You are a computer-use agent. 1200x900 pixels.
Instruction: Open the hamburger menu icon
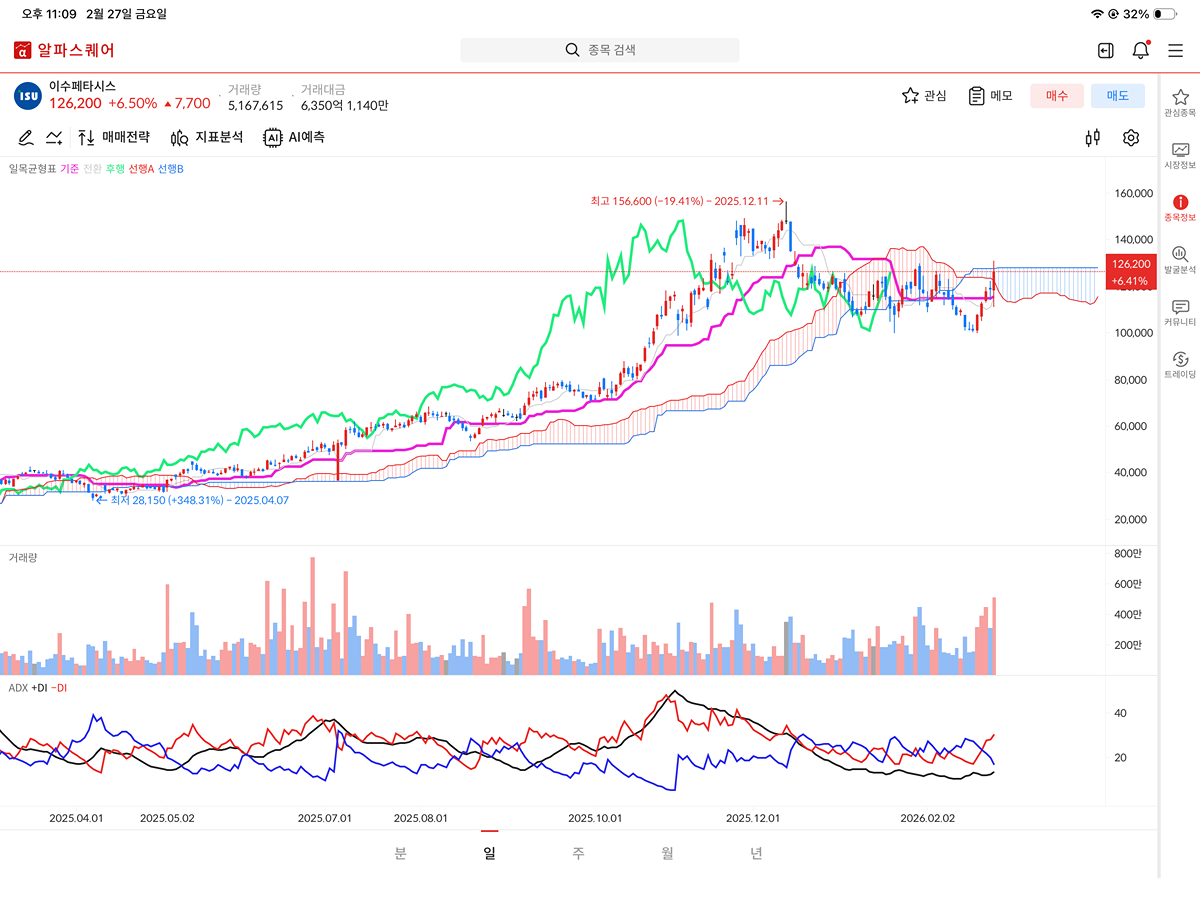(x=1175, y=50)
